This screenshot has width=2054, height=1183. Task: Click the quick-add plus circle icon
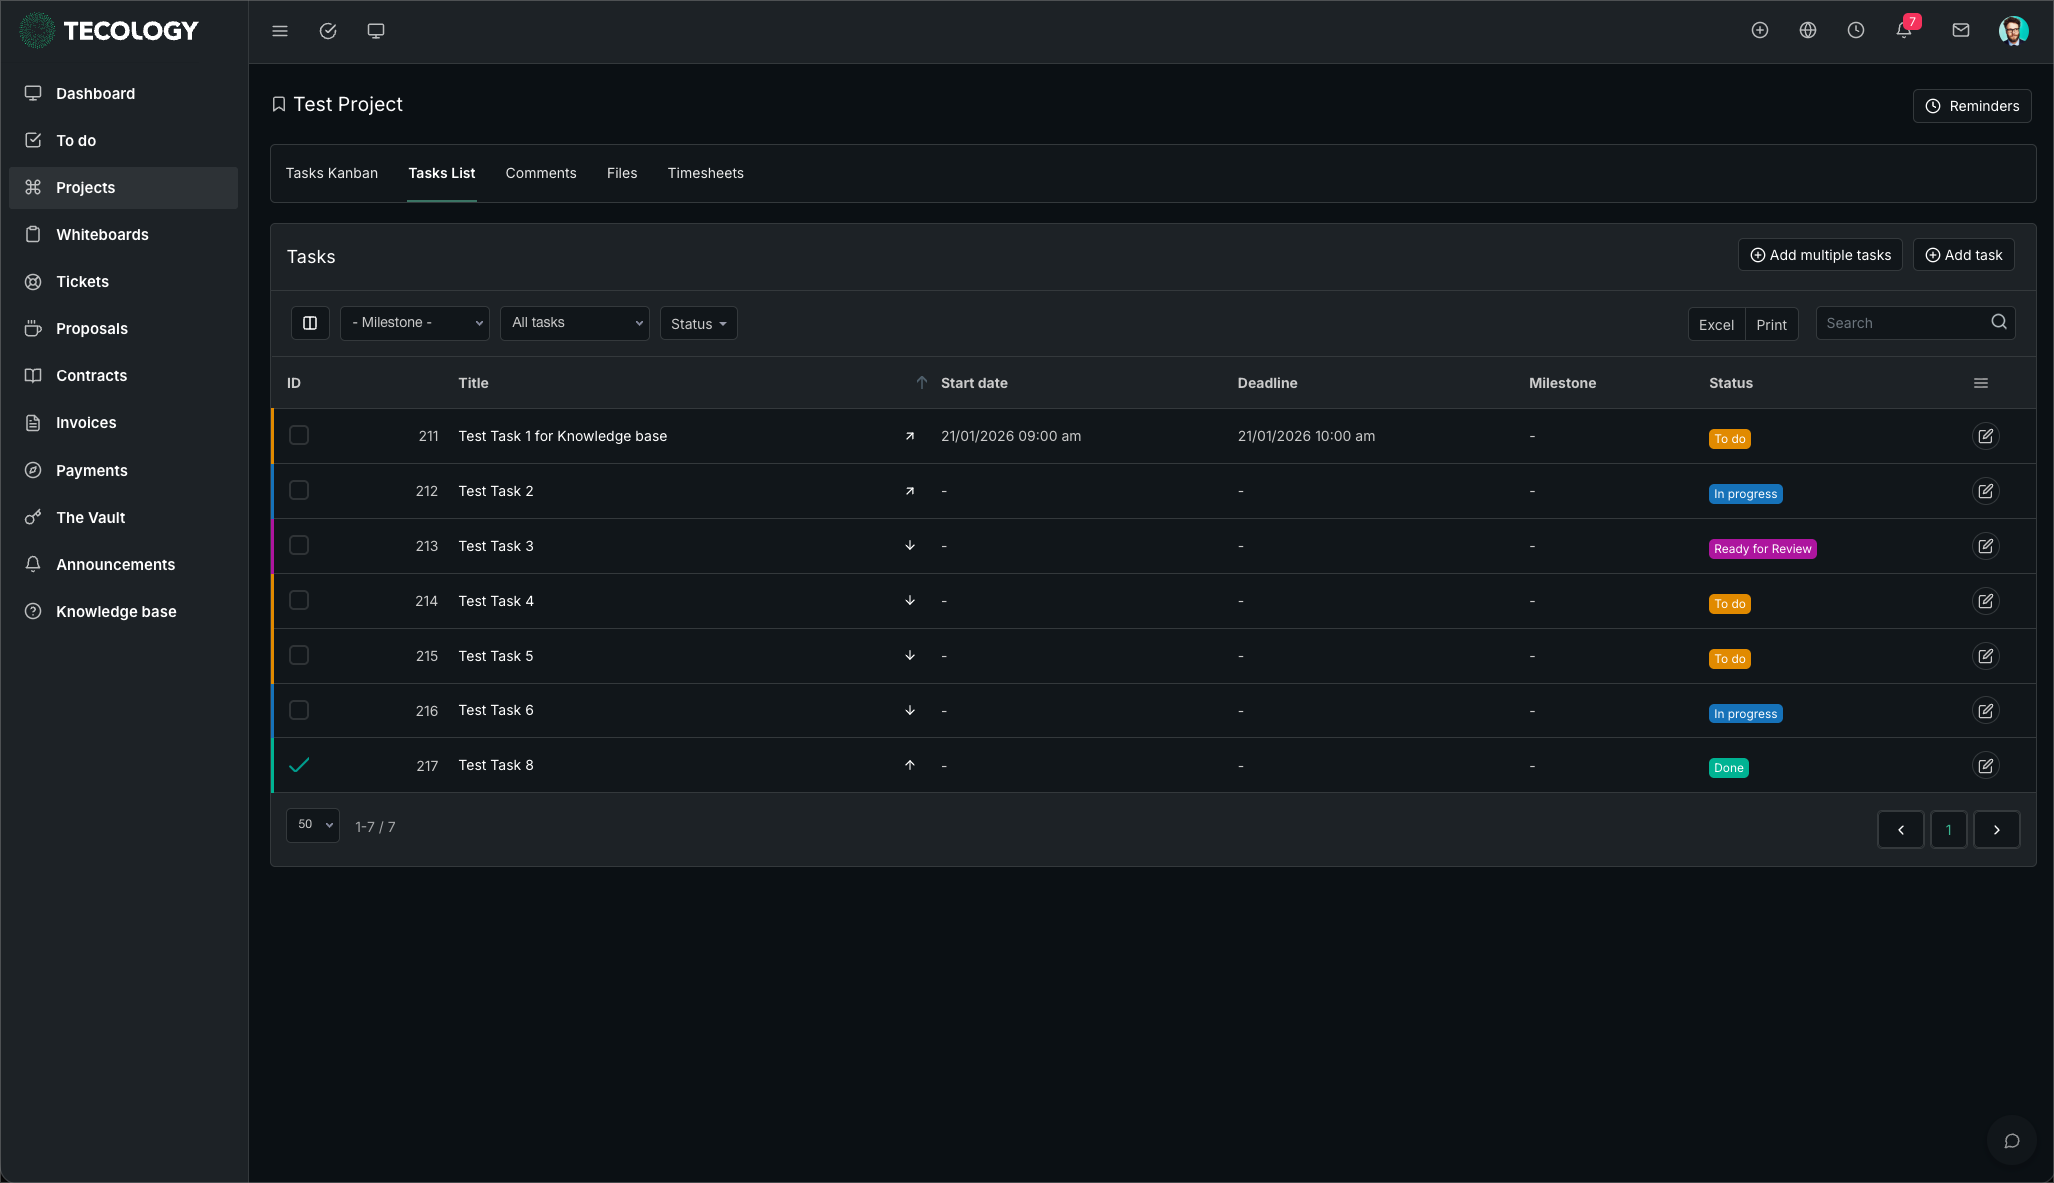1759,30
